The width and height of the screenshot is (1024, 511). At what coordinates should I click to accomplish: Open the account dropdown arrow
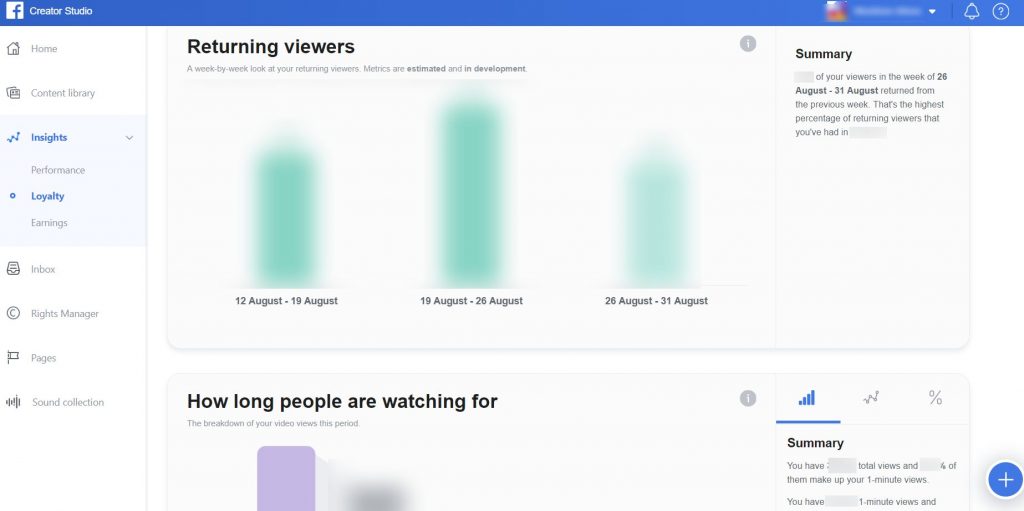tap(932, 12)
